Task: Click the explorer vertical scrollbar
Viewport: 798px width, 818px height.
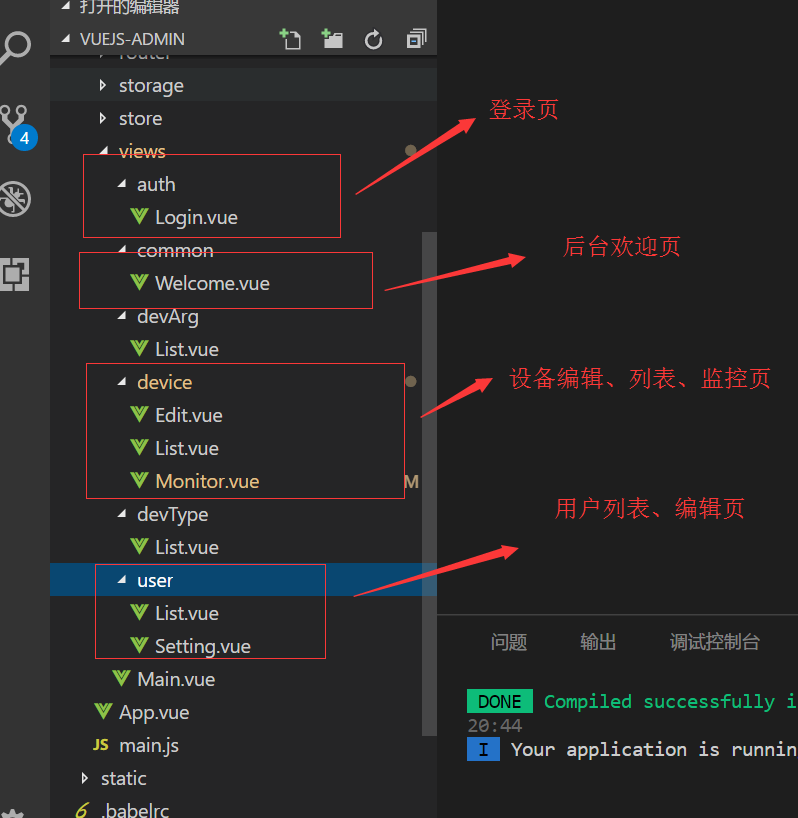Action: [x=430, y=400]
